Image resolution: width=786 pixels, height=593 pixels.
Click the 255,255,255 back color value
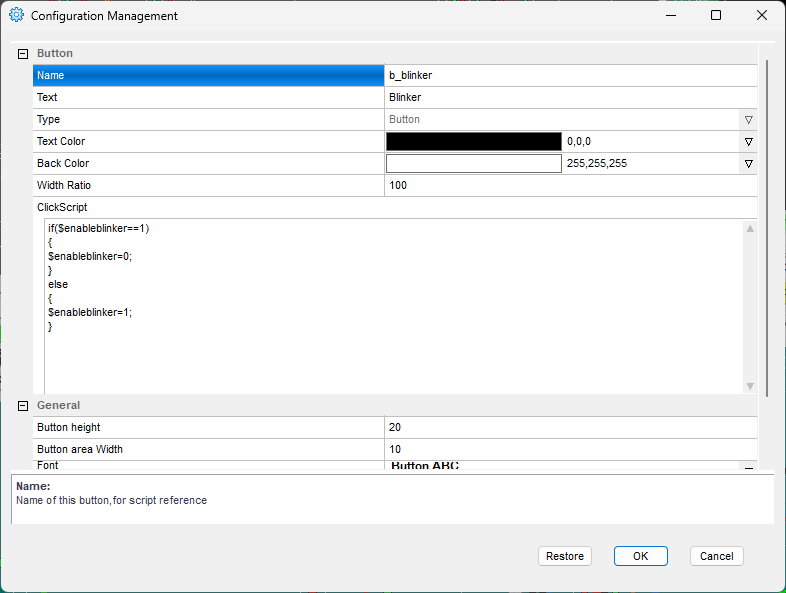point(597,164)
